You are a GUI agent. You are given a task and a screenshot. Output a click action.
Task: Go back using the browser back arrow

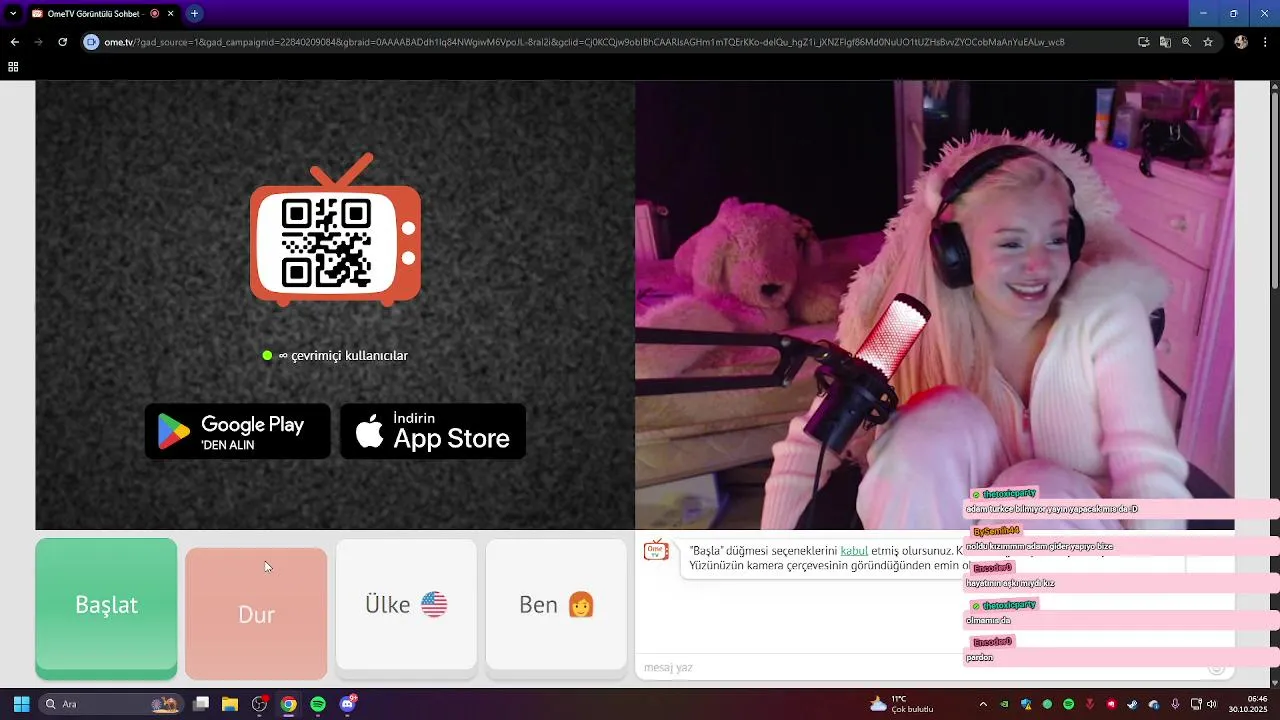(14, 42)
